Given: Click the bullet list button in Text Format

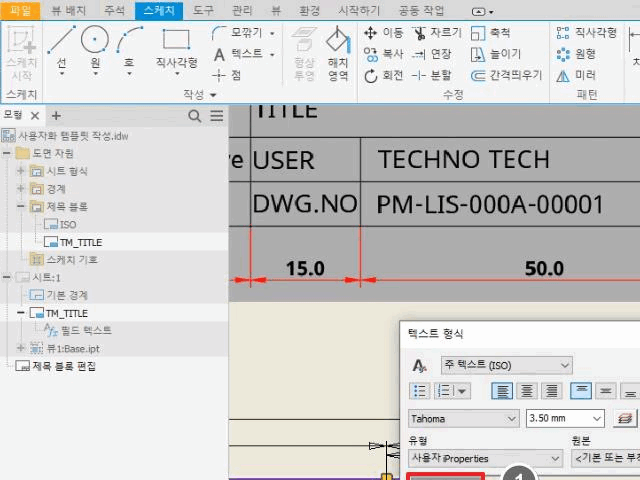Looking at the screenshot, I should (419, 391).
